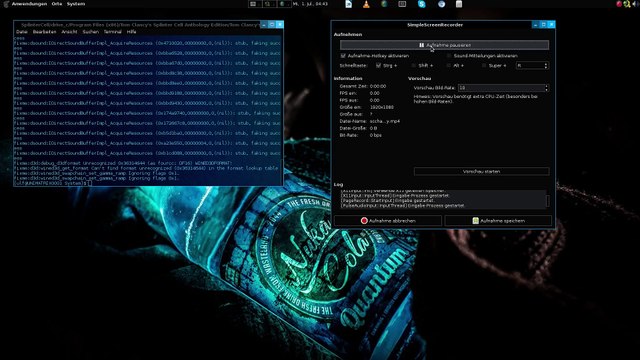Click the screenshot tool icon in panel
Viewport: 640px width, 360px height.
402,4
